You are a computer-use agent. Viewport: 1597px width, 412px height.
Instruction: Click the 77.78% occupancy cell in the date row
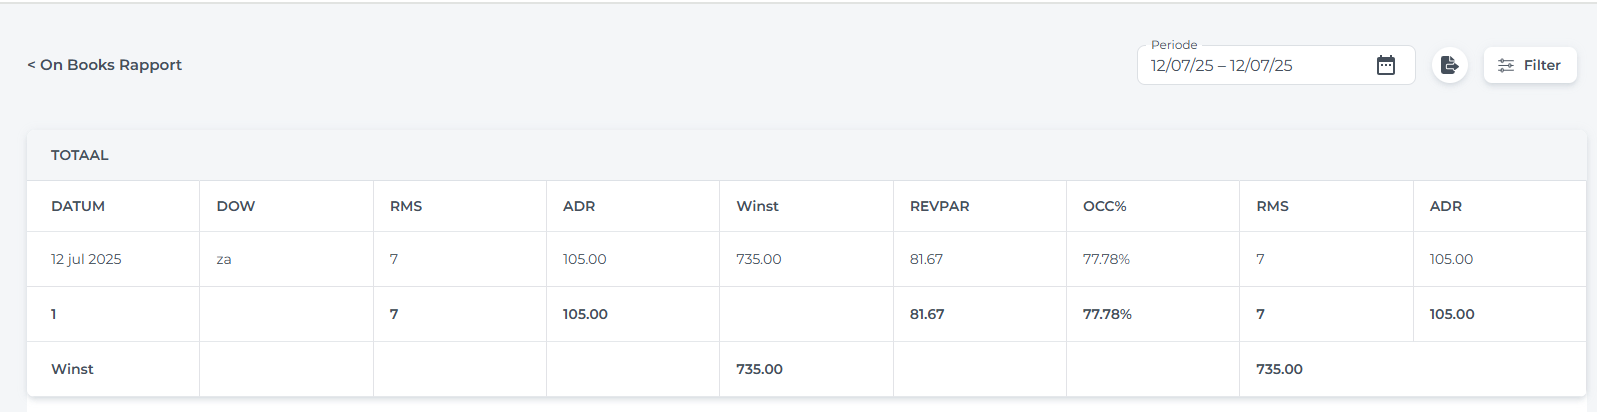[x=1106, y=259]
